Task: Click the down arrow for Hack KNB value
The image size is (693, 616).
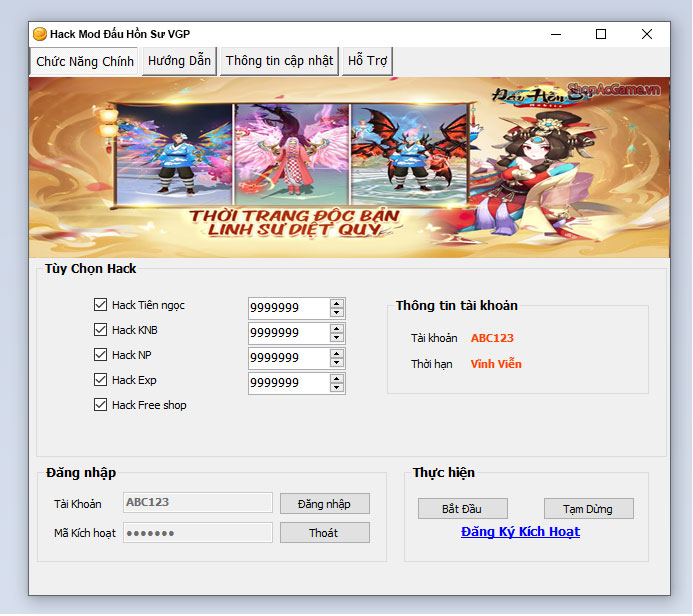Action: tap(337, 338)
